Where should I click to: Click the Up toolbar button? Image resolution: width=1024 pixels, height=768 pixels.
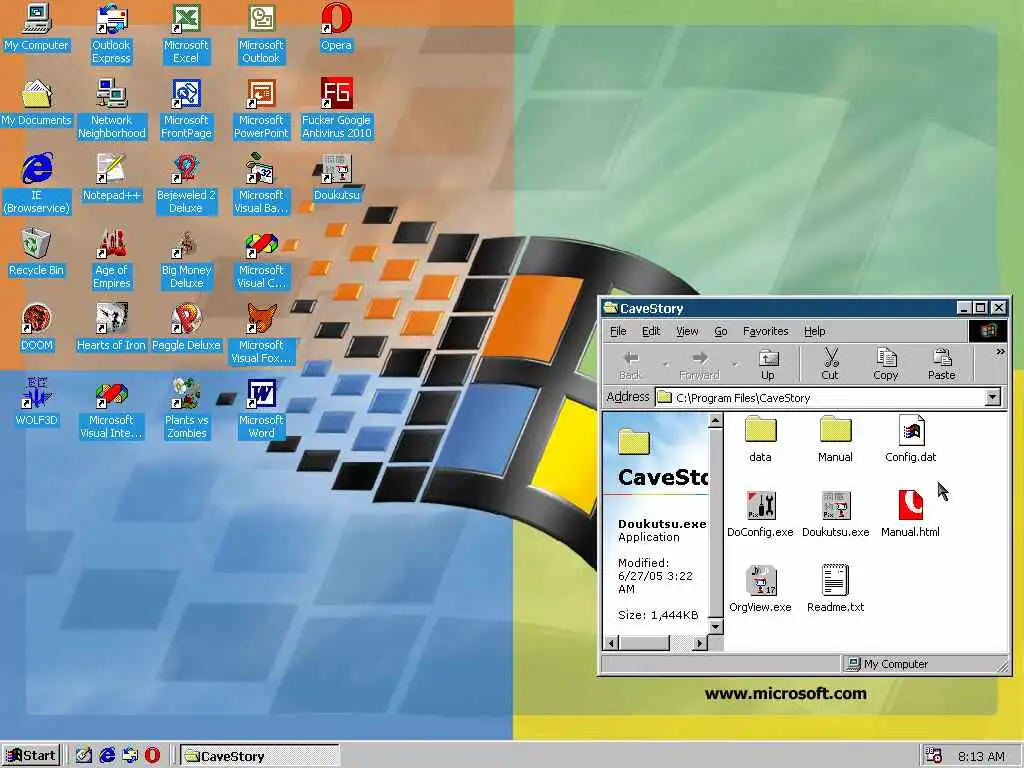pos(768,364)
